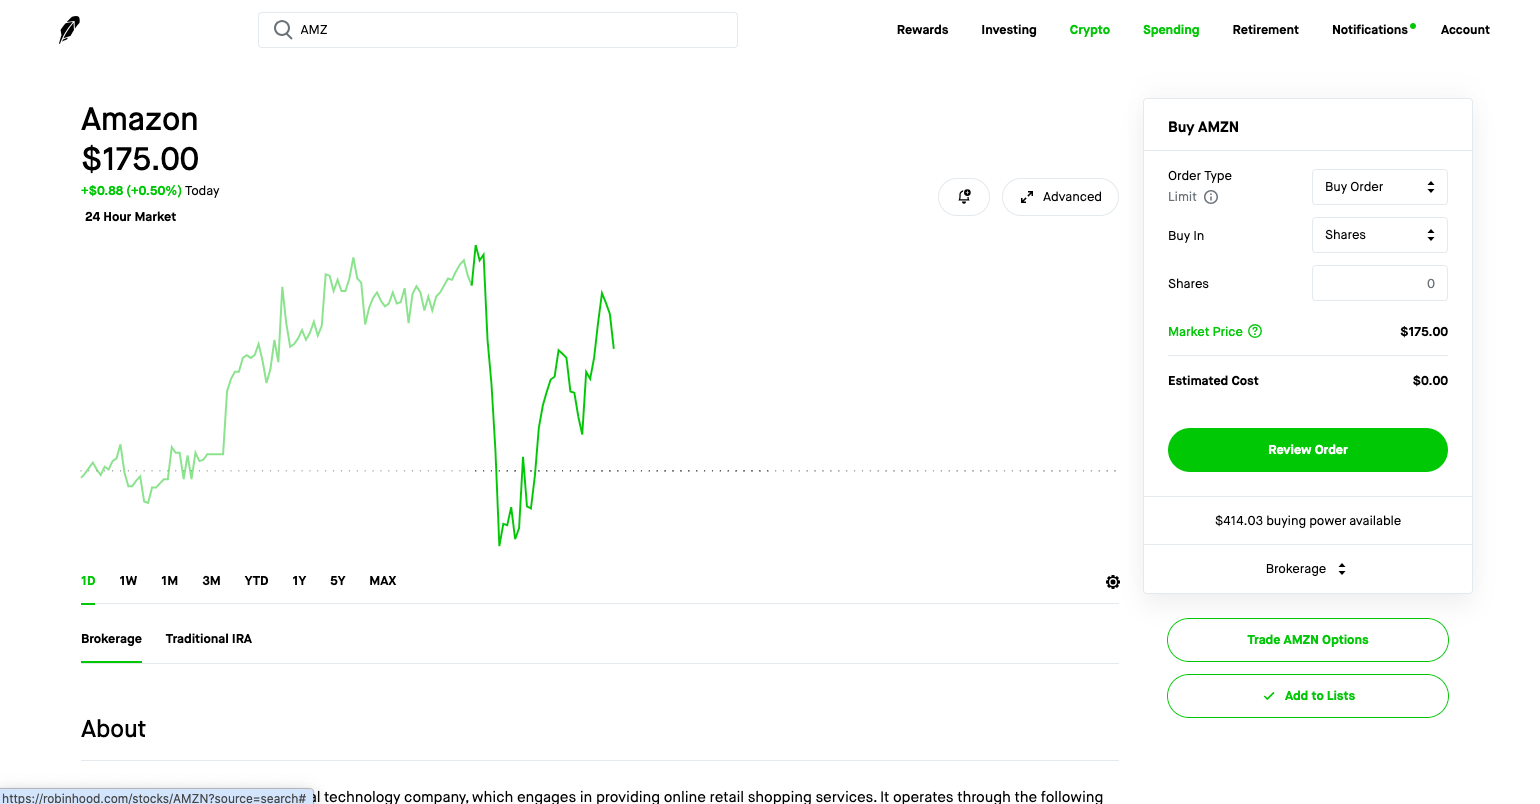Image resolution: width=1540 pixels, height=804 pixels.
Task: Open chart settings gear icon
Action: (1113, 582)
